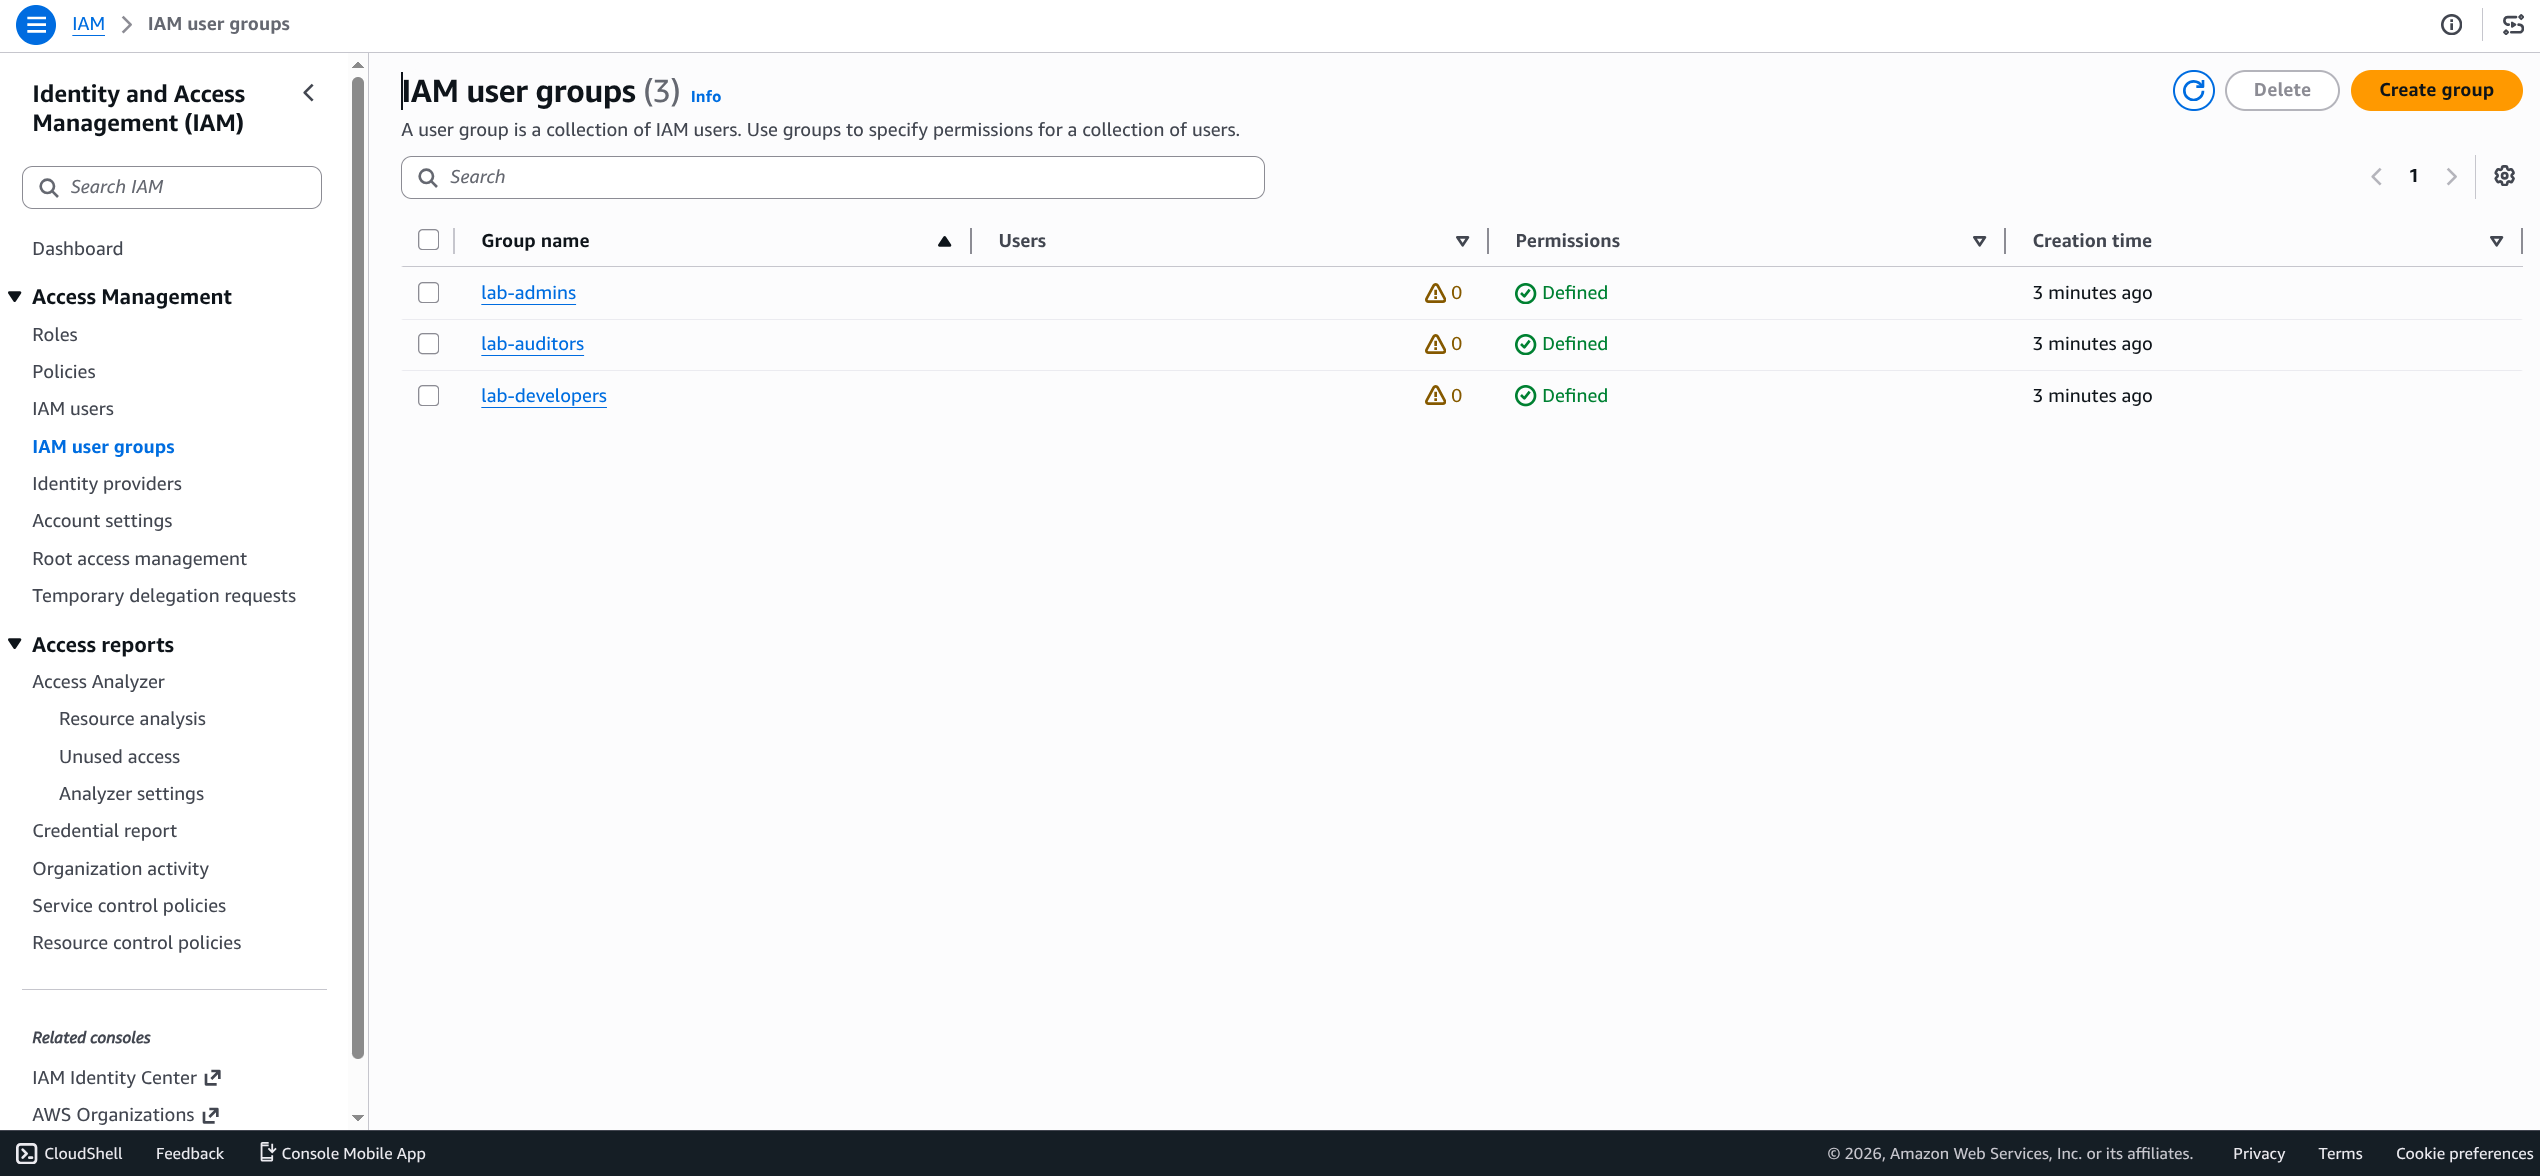Image resolution: width=2540 pixels, height=1176 pixels.
Task: Refresh the user groups list
Action: point(2193,90)
